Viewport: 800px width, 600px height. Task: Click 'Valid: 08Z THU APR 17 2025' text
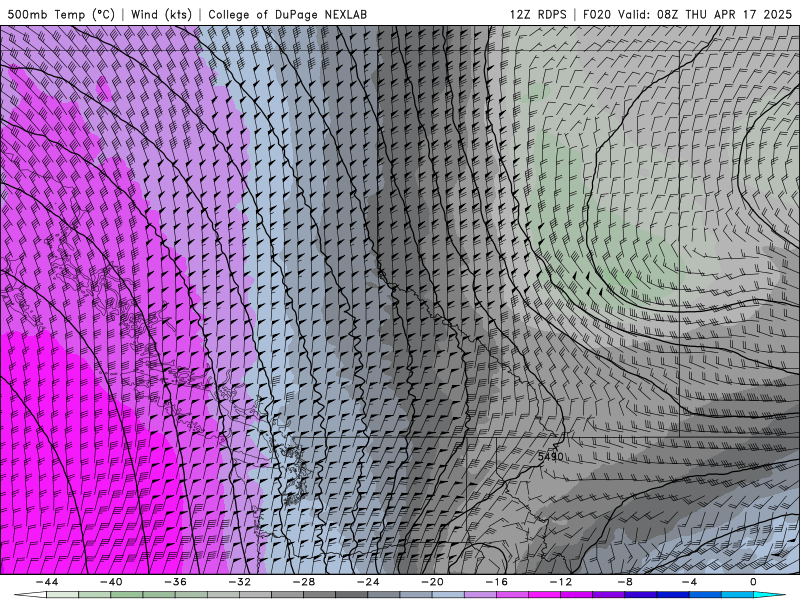tap(705, 14)
